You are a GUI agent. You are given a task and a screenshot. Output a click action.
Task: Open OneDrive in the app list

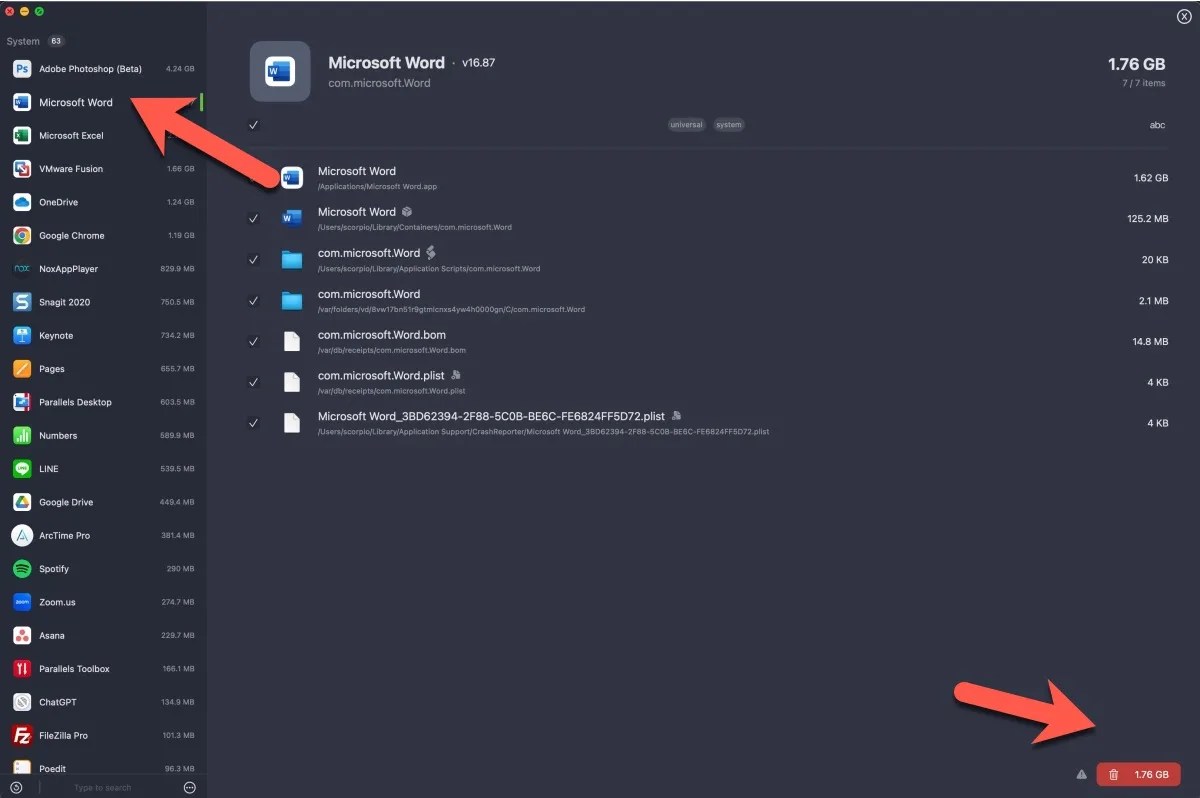tap(103, 202)
